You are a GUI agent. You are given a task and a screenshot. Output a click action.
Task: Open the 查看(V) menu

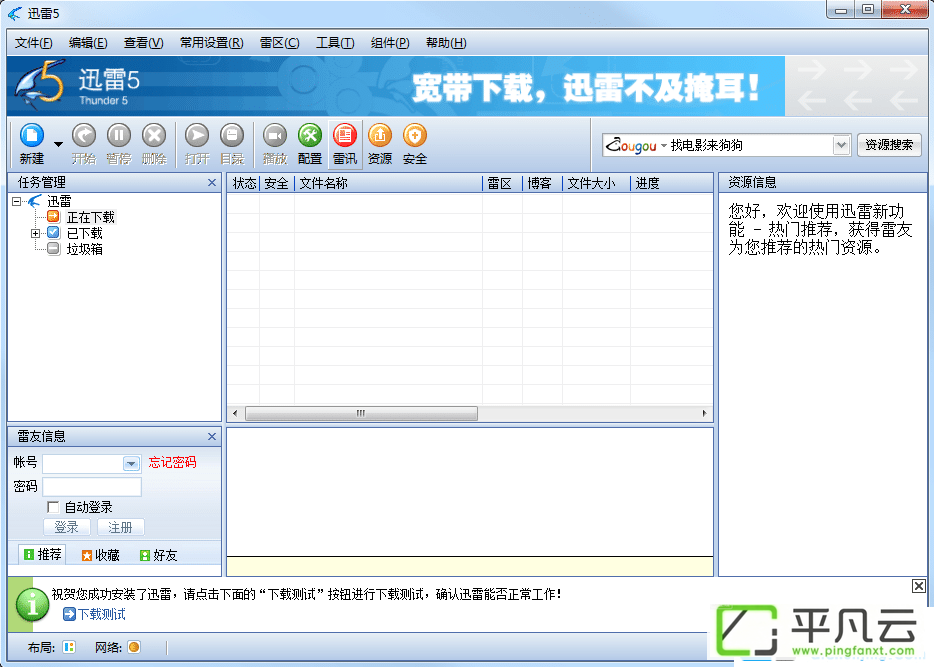click(x=144, y=43)
